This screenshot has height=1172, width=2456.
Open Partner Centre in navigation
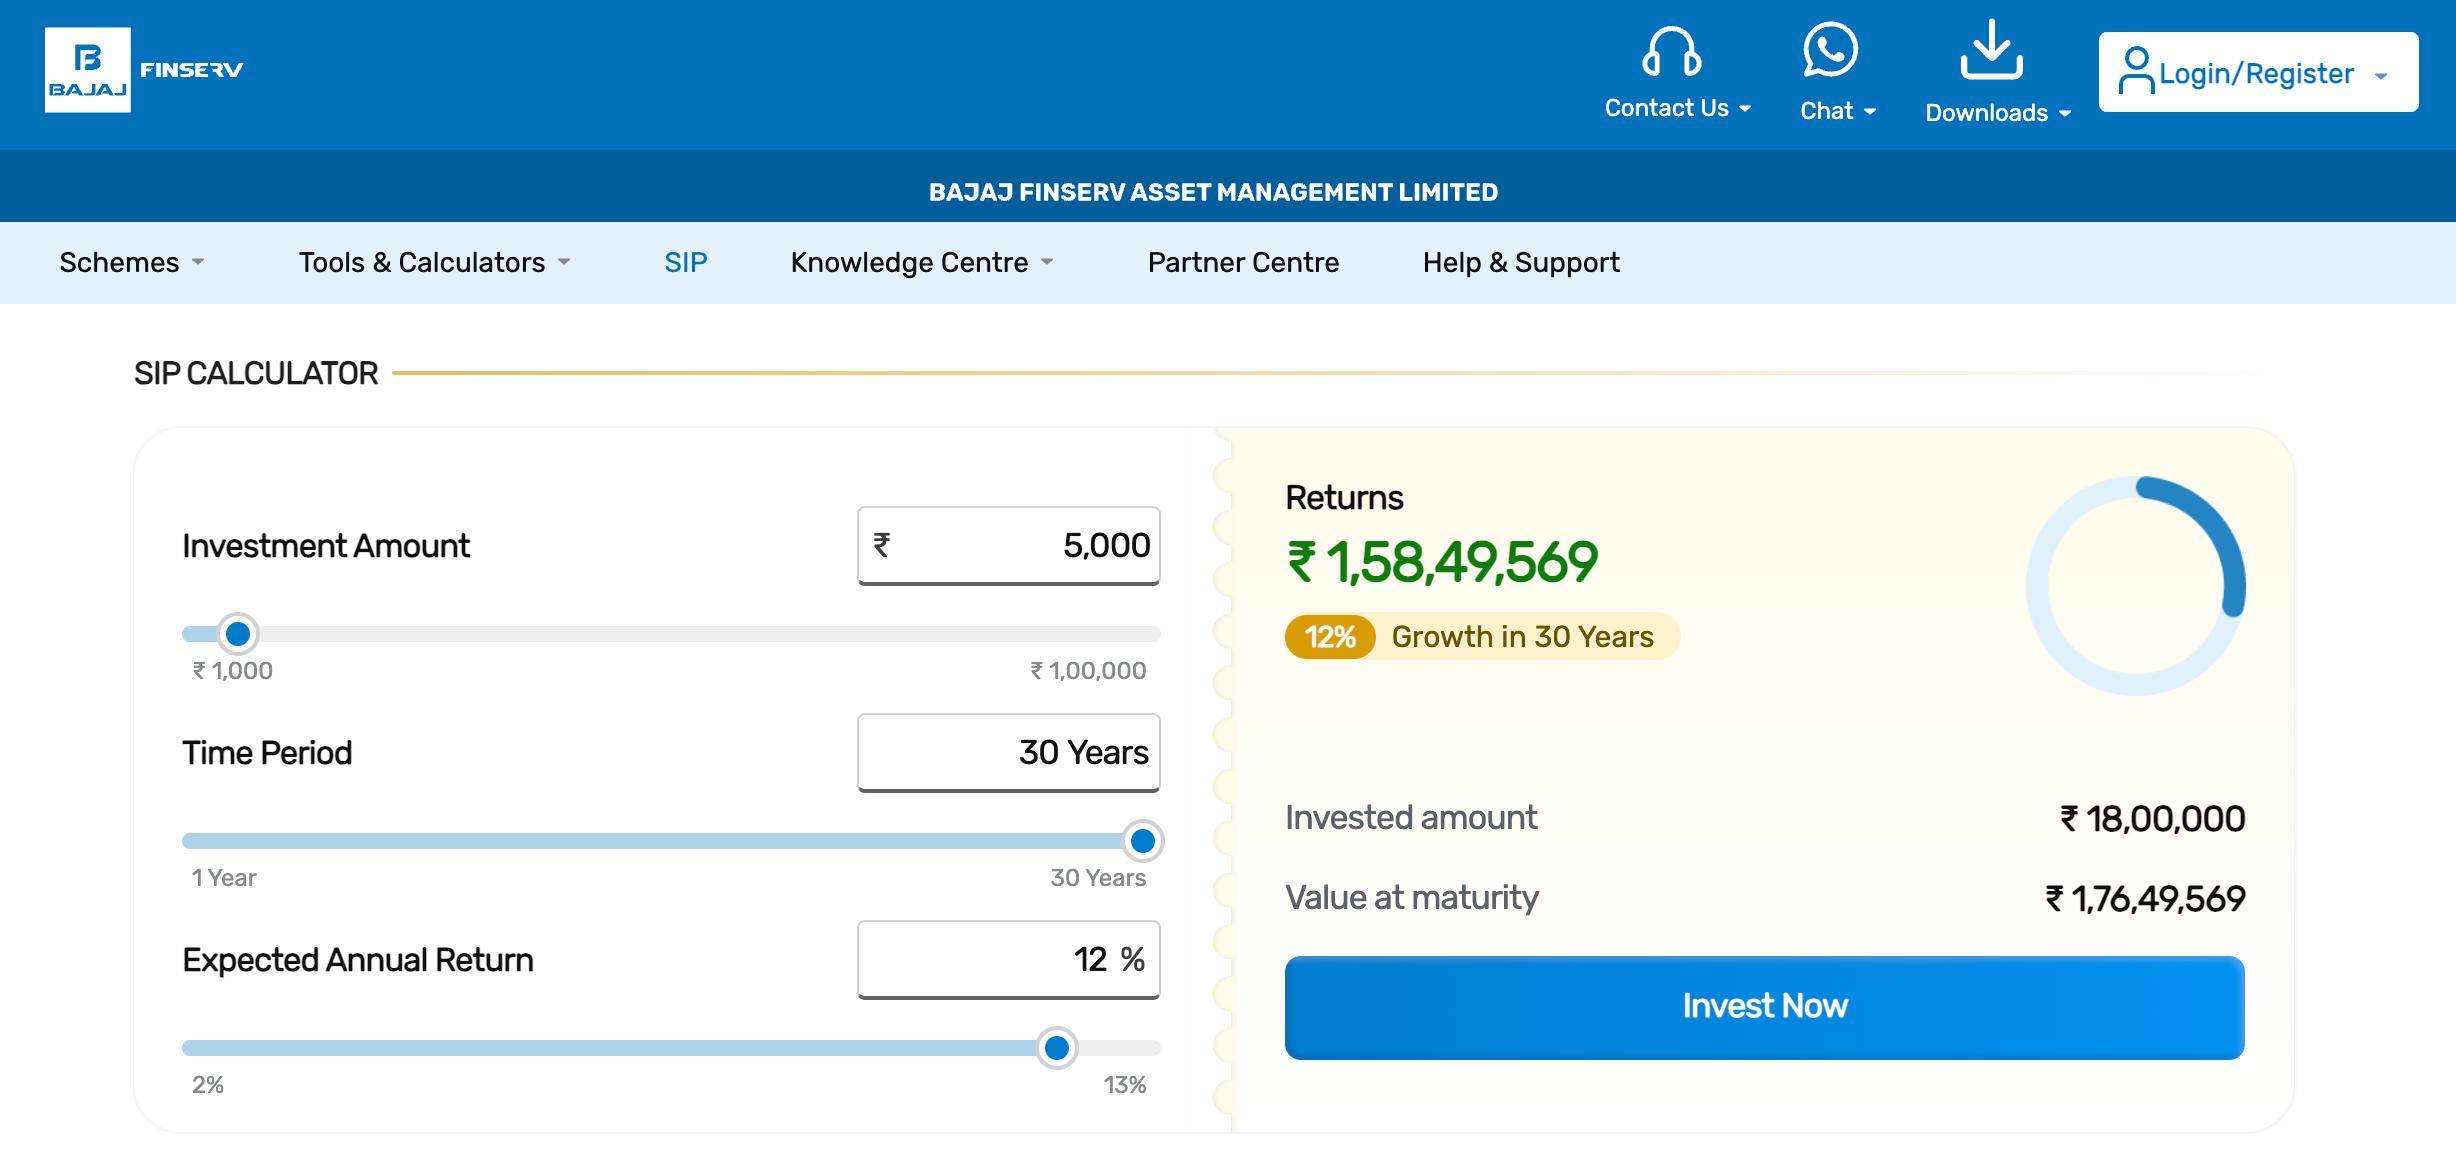[1243, 262]
